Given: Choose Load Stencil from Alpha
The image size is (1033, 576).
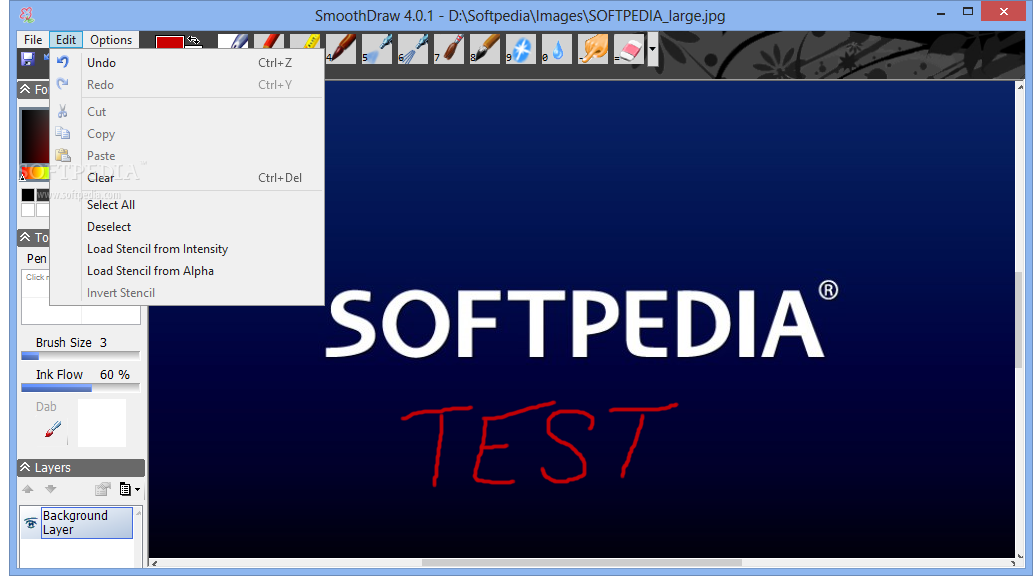Looking at the screenshot, I should (x=187, y=271).
